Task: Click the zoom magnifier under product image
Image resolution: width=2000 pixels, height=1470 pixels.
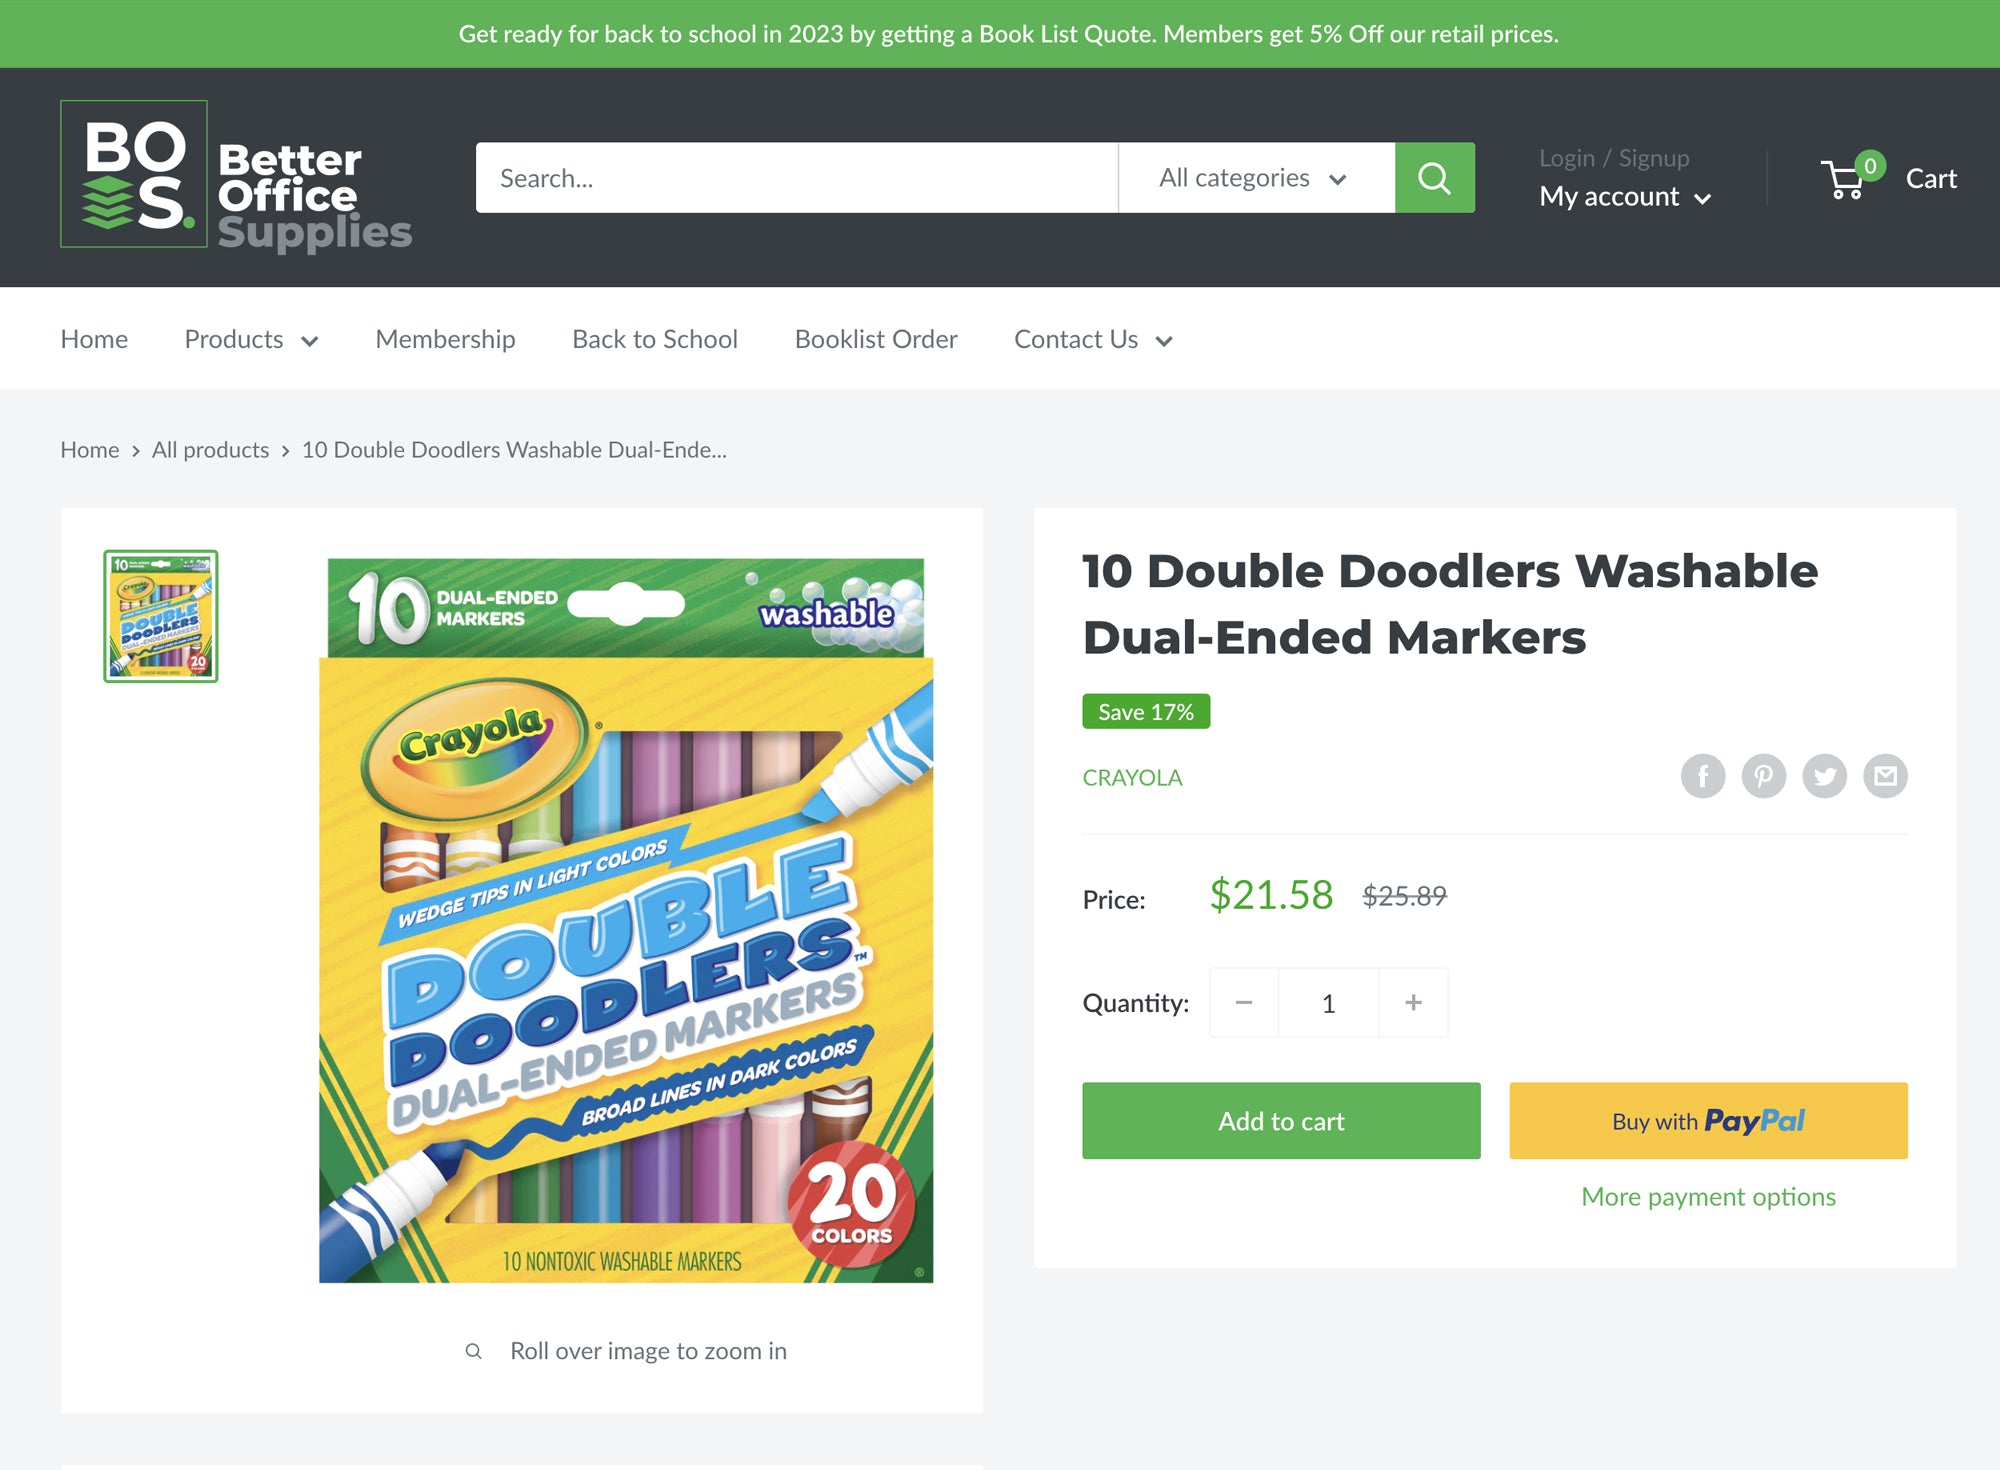Action: click(x=474, y=1351)
